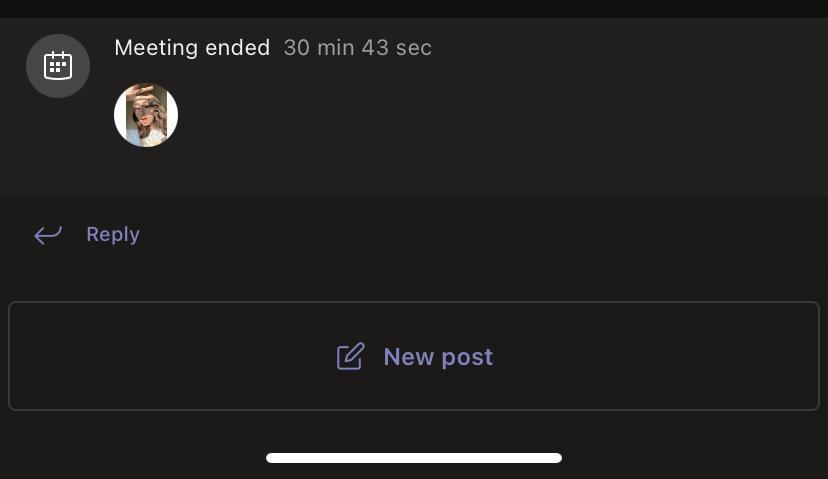828x479 pixels.
Task: Click the New post text label
Action: tap(438, 357)
